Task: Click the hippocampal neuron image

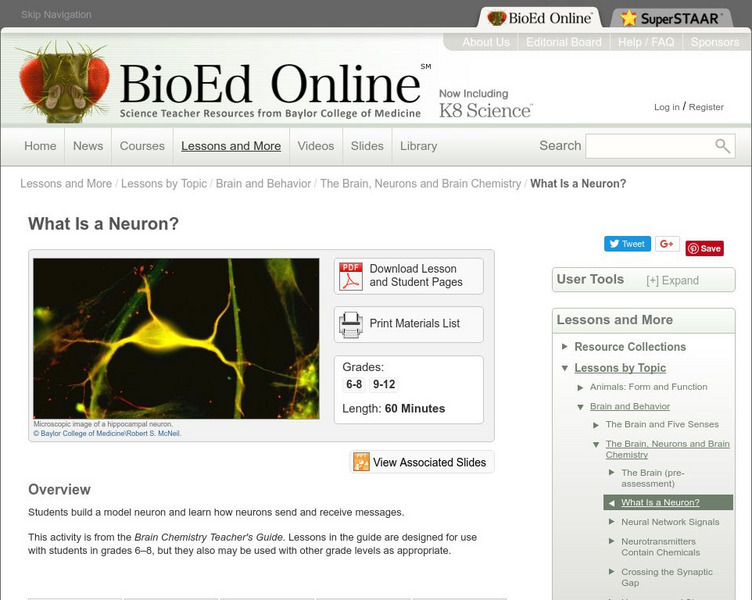Action: coord(176,339)
